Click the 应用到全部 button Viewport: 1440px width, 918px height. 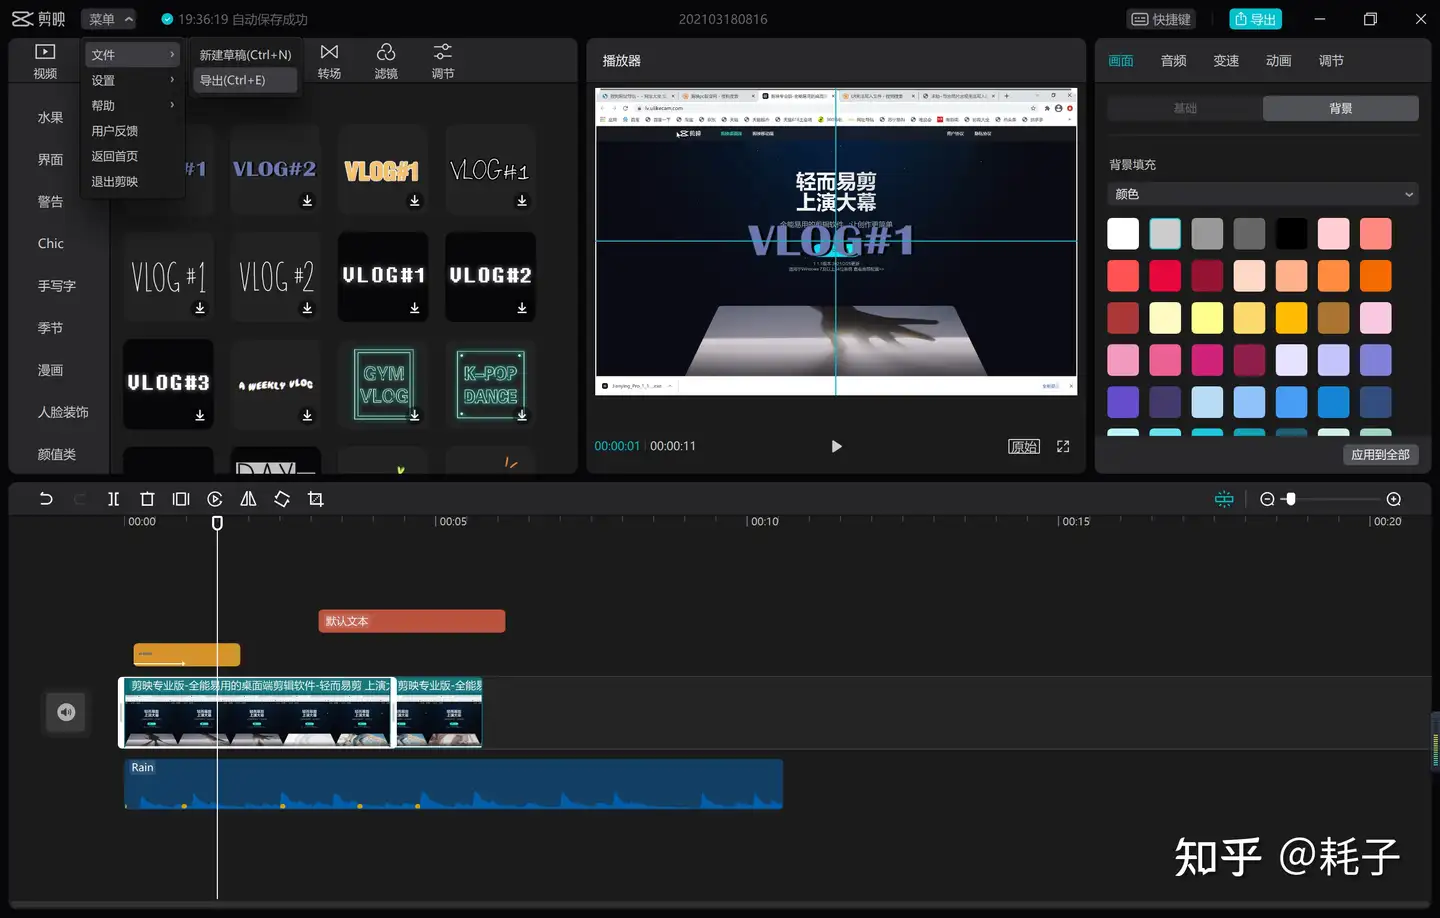pyautogui.click(x=1380, y=455)
